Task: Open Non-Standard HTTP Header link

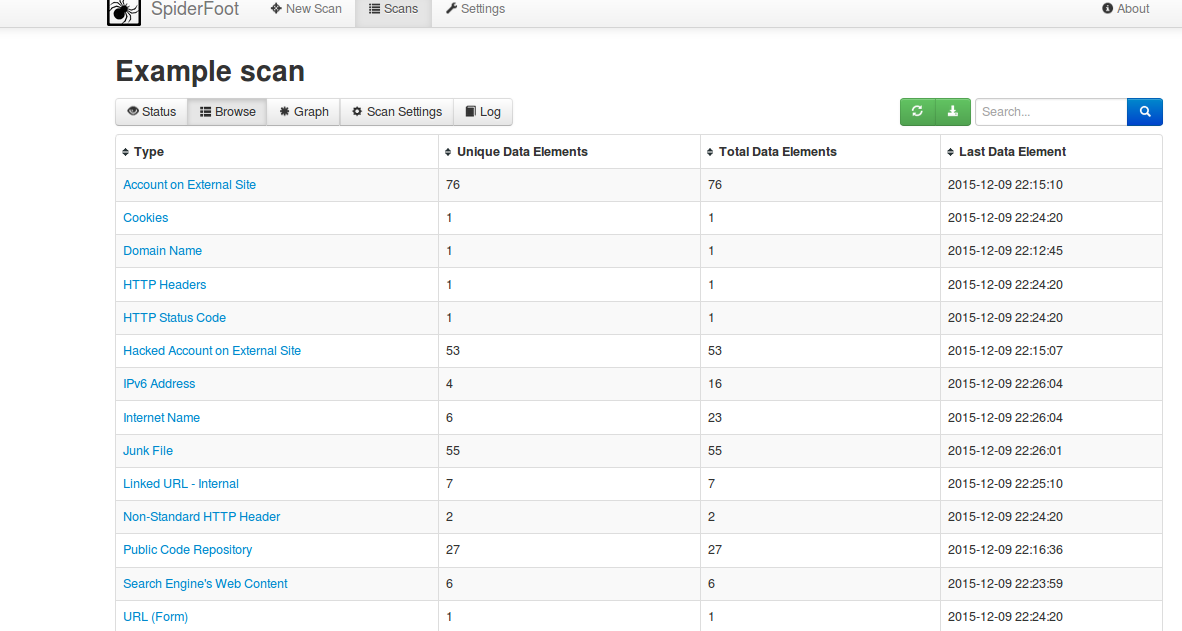Action: point(201,516)
